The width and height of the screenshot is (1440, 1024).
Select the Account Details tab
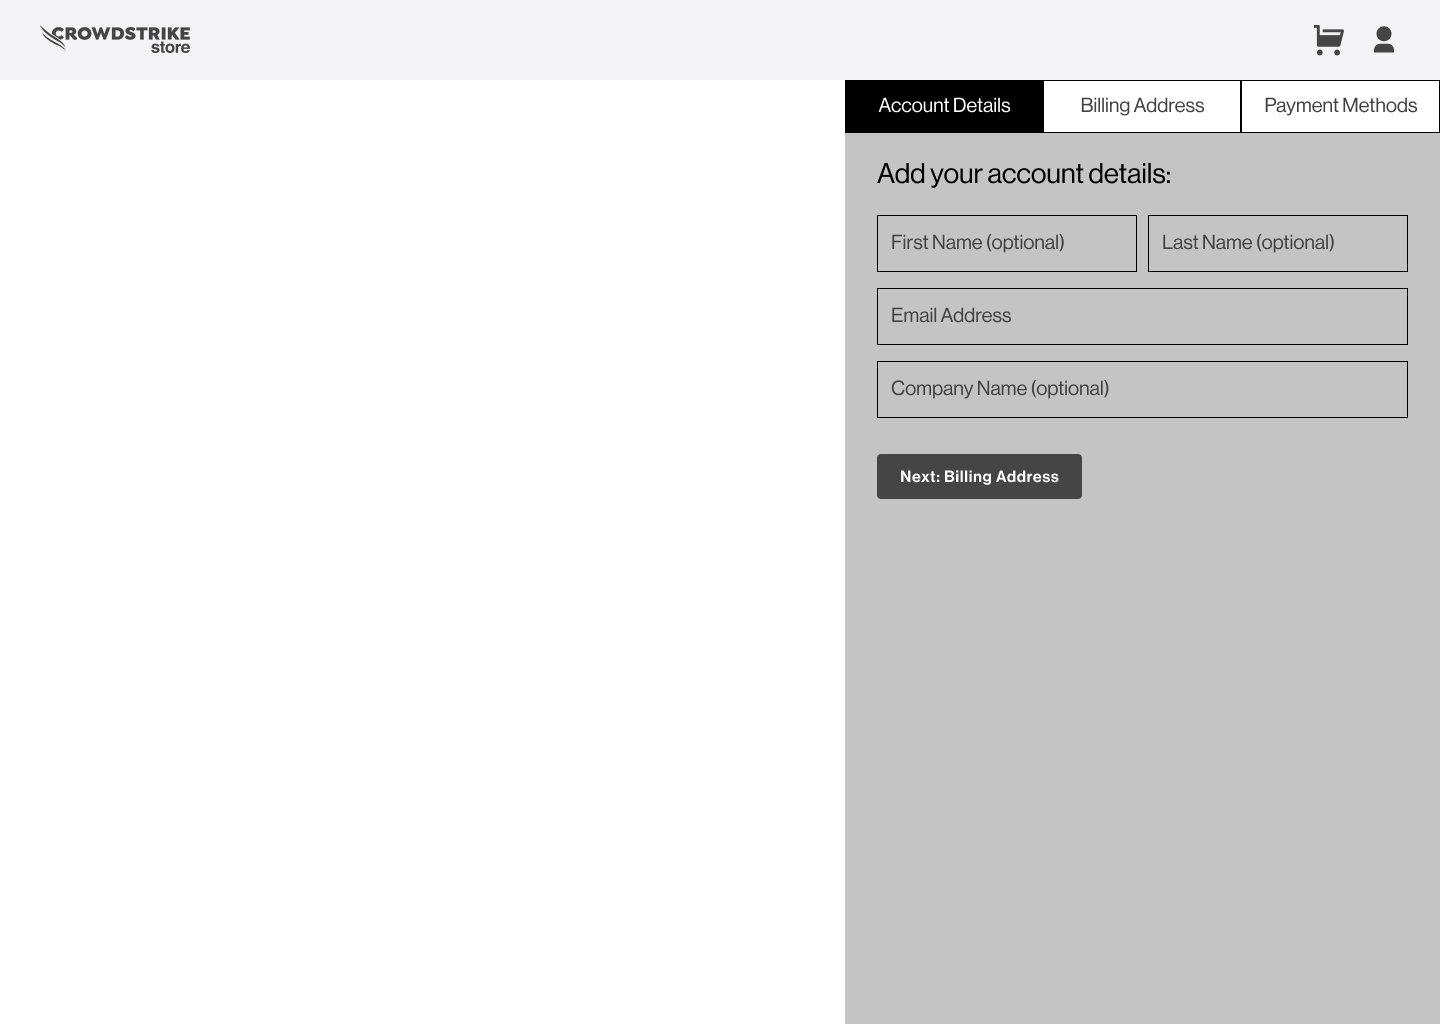(944, 106)
